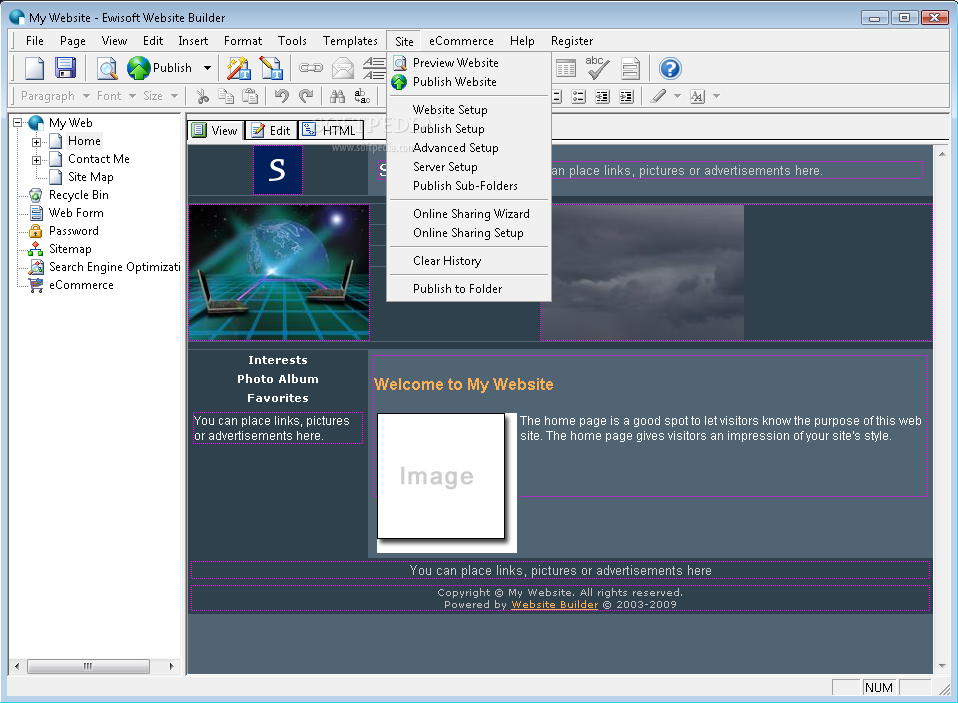Viewport: 958px width, 703px height.
Task: Open Web Form in the sidebar
Action: (76, 213)
